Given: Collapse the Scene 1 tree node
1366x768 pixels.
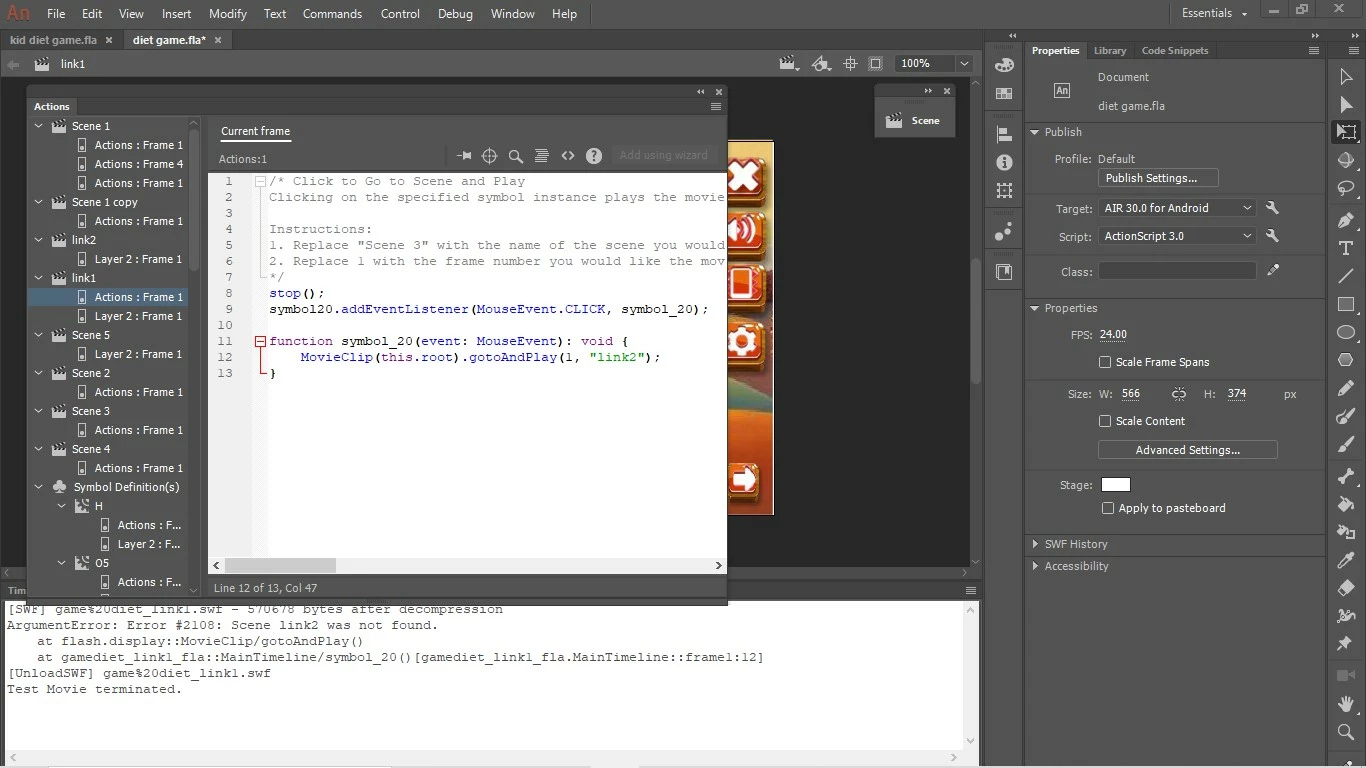Looking at the screenshot, I should point(39,126).
